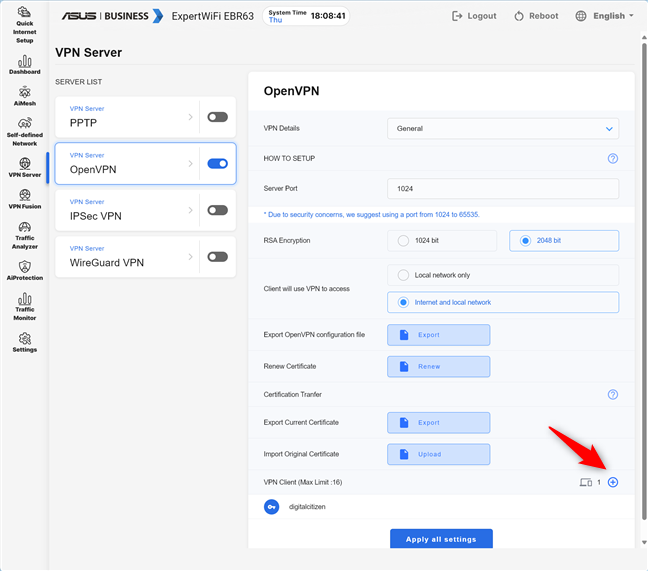
Task: Turn off the OpenVPN server toggle
Action: 217,164
